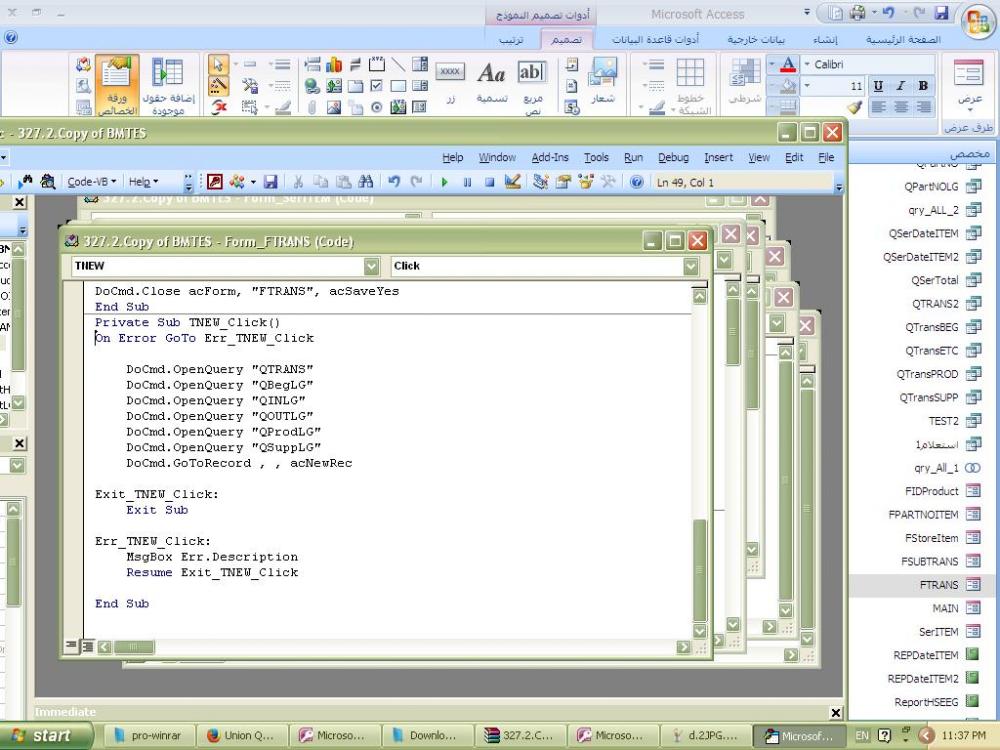Image resolution: width=1000 pixels, height=750 pixels.
Task: Click the Format Painter brush icon
Action: coord(855,107)
